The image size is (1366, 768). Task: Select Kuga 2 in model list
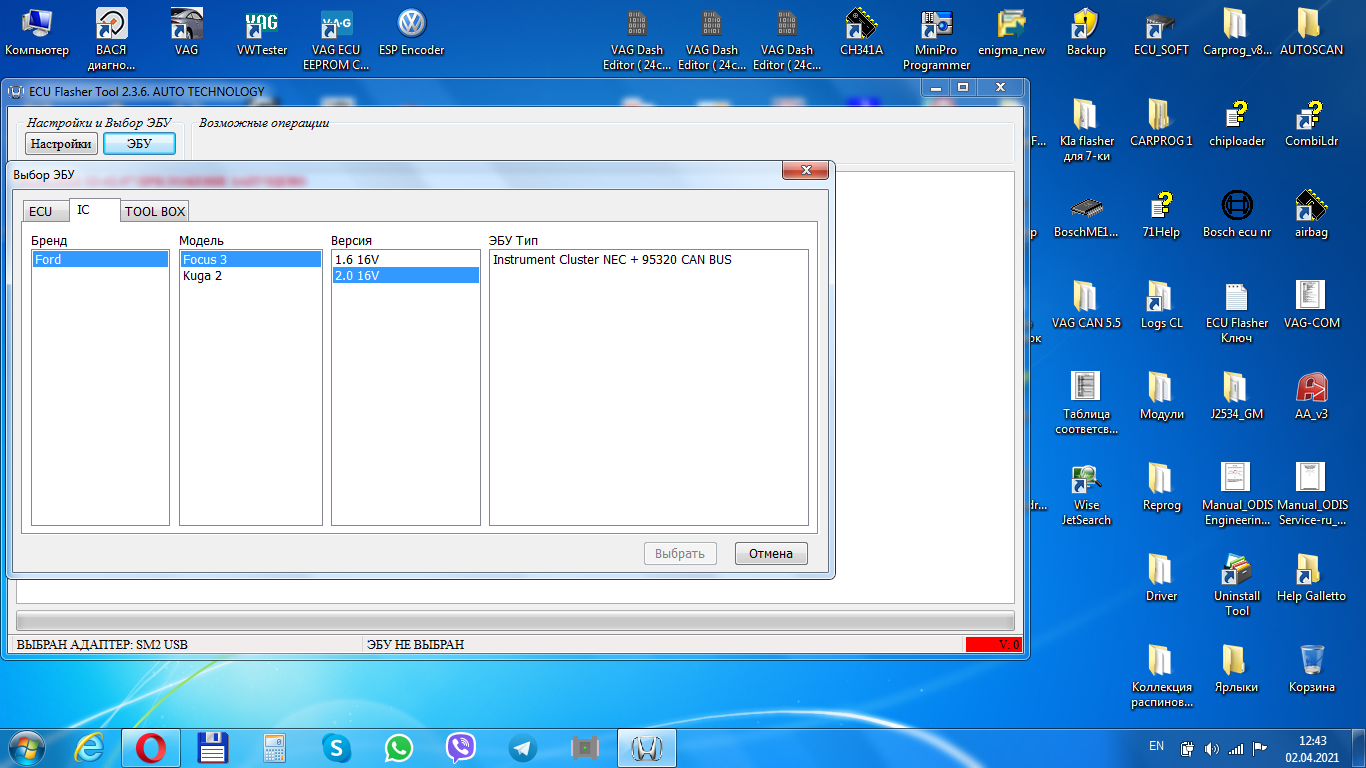coord(203,276)
